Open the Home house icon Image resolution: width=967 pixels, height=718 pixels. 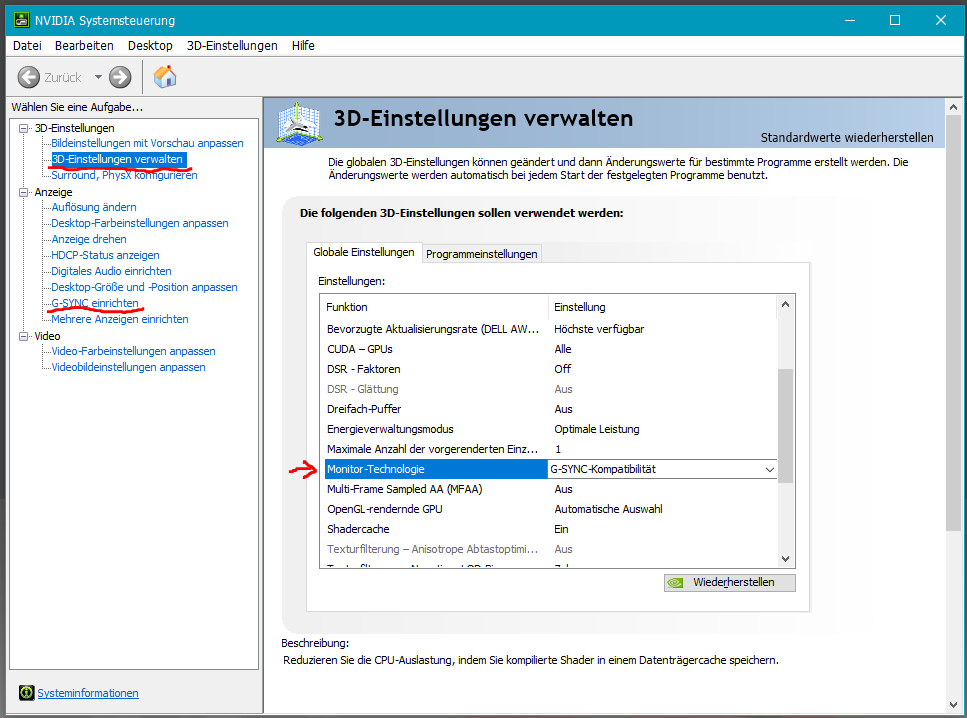pos(165,76)
